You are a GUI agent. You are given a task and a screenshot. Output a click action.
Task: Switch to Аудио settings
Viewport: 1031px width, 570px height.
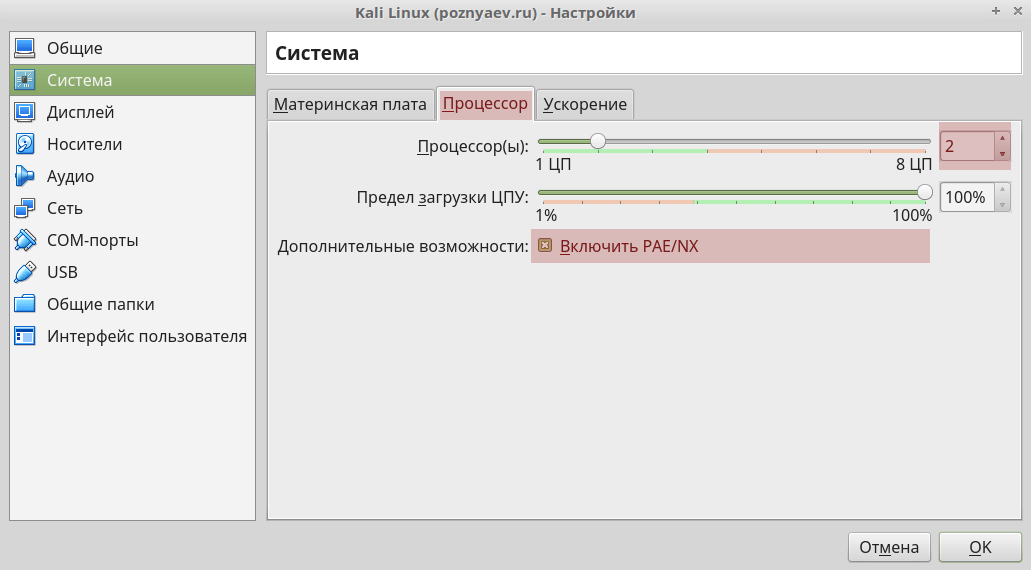click(x=132, y=176)
